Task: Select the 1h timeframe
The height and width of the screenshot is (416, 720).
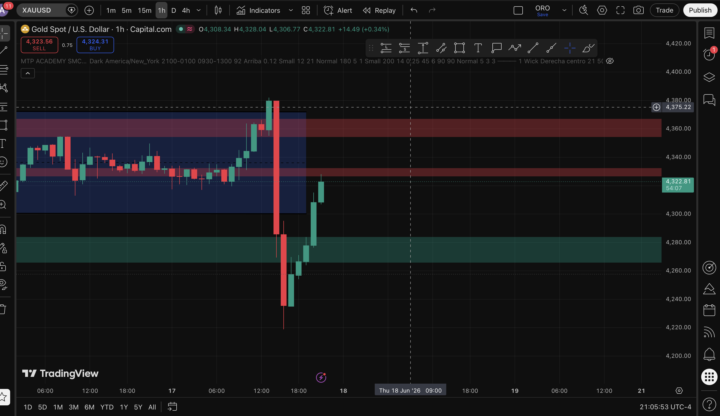Action: 161,10
